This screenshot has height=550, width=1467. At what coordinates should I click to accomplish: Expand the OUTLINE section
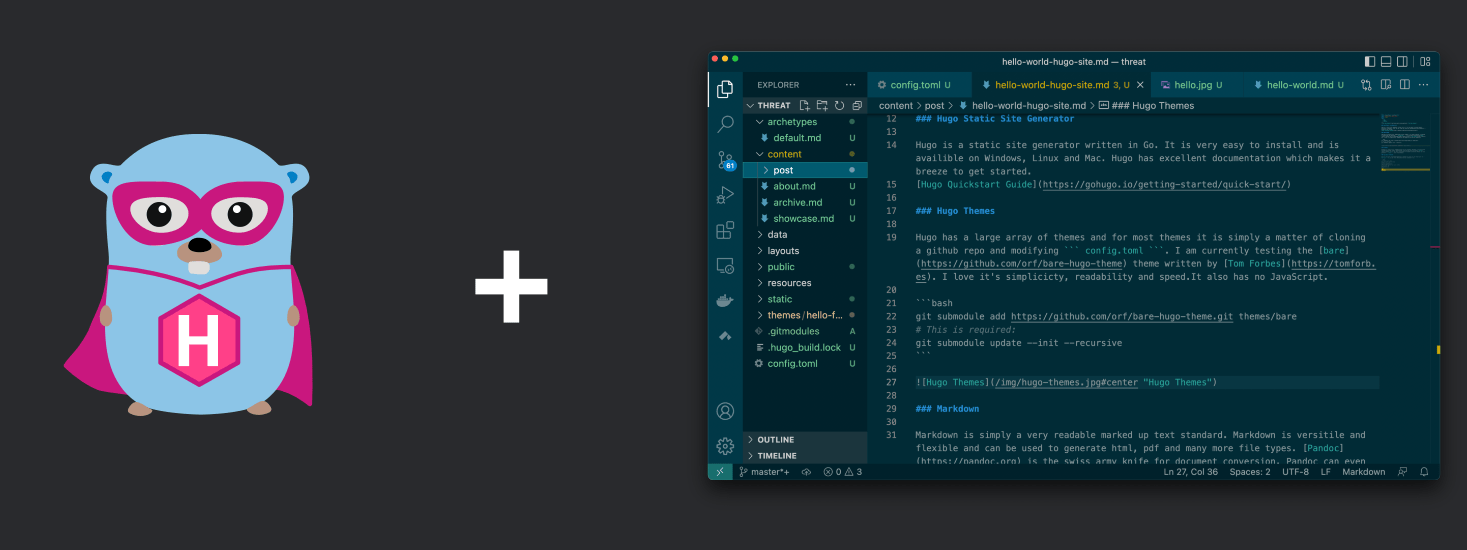coord(805,440)
